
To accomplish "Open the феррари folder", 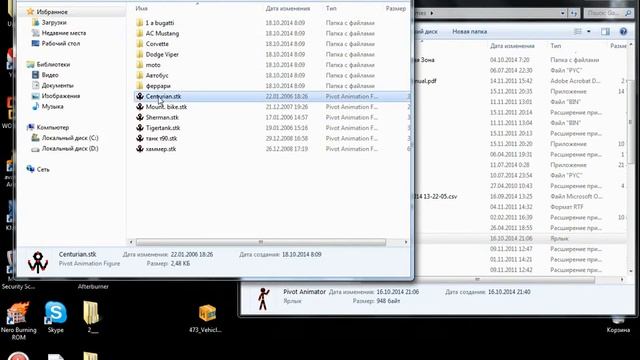I will coord(158,86).
